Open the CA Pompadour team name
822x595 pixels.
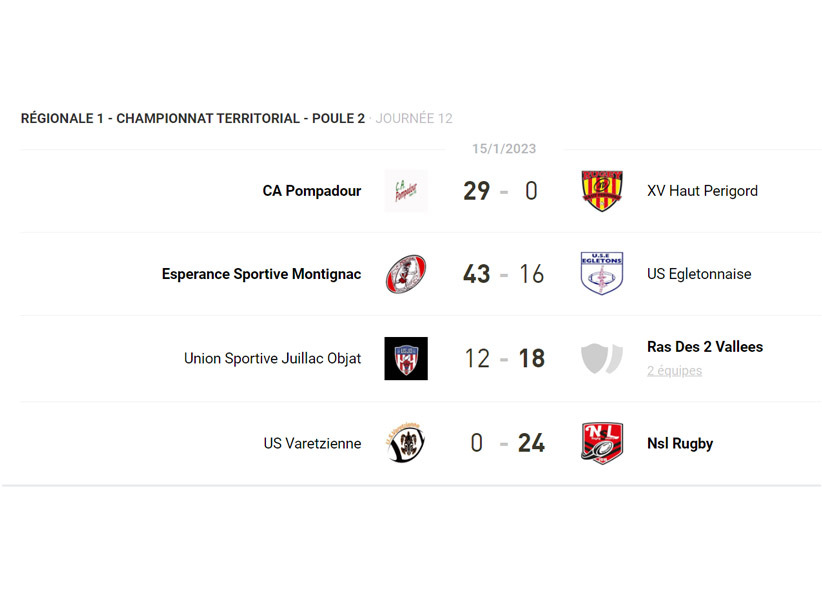coord(311,191)
